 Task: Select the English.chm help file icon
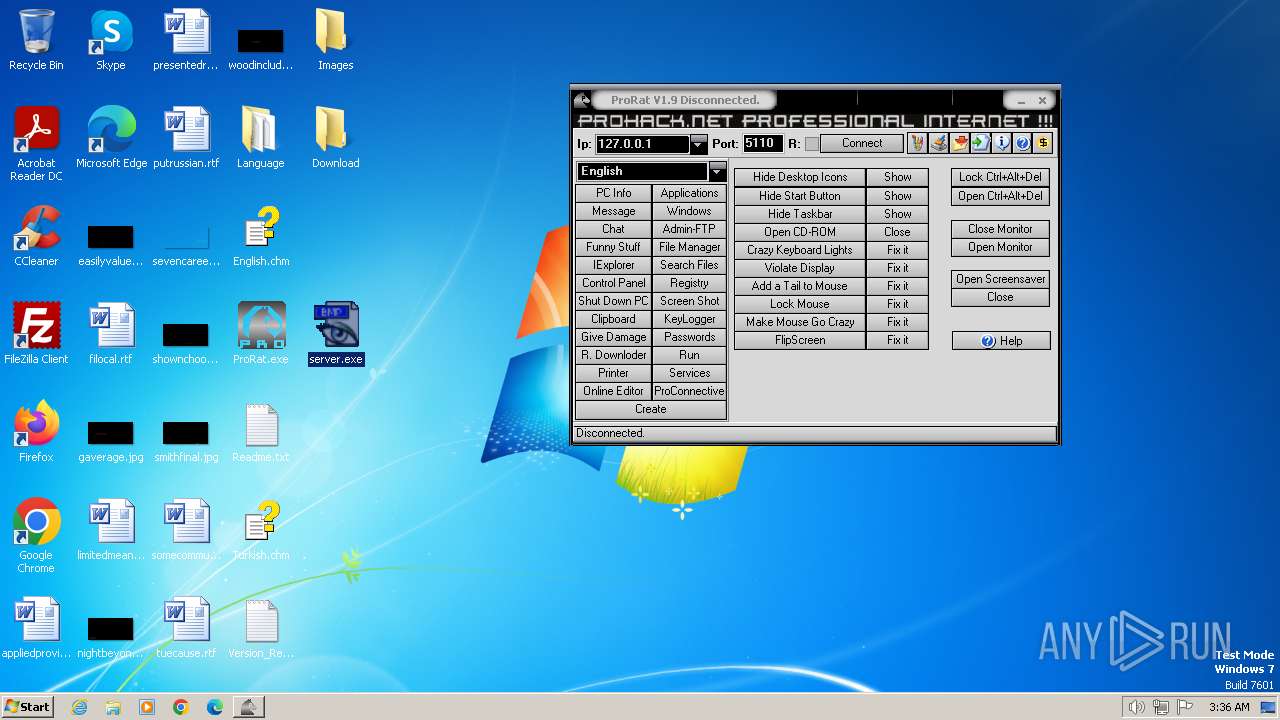coord(261,236)
